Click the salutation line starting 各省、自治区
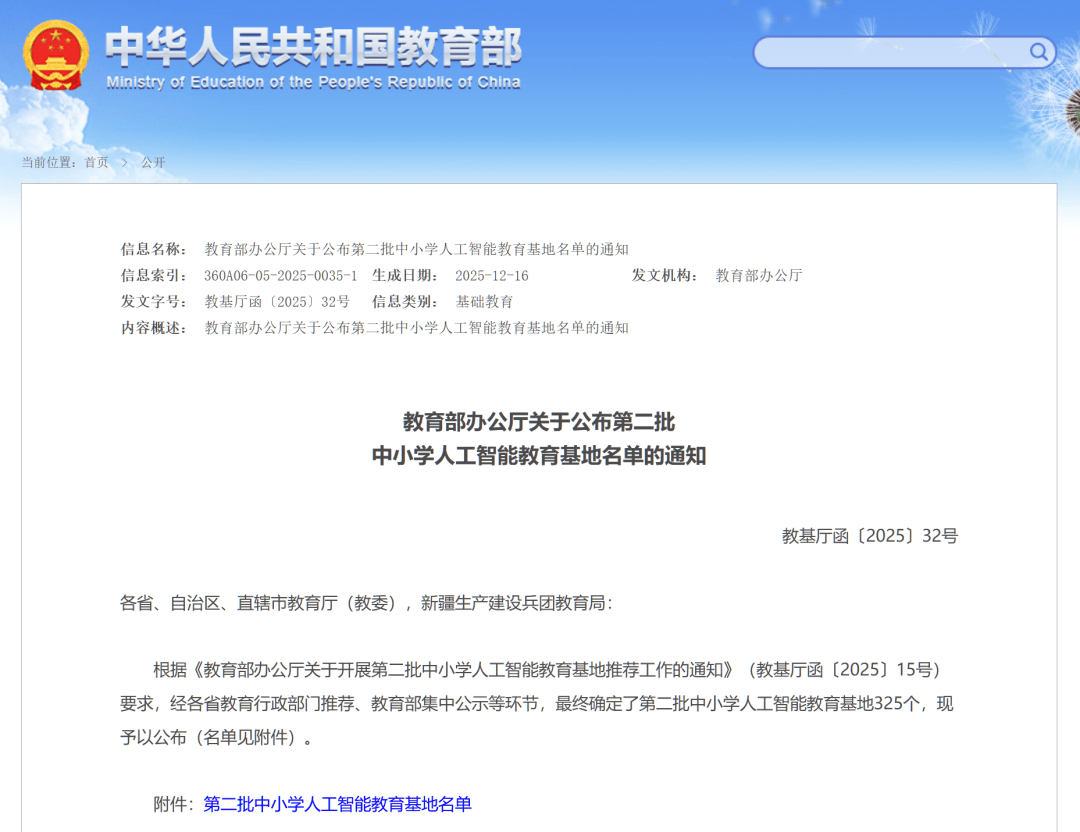1080x832 pixels. point(366,603)
